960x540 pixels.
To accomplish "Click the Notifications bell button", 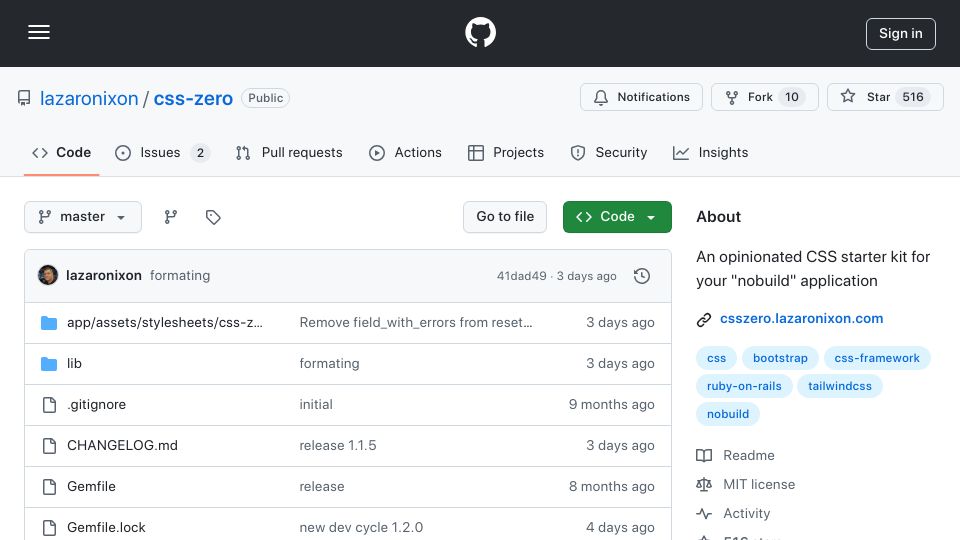I will click(641, 97).
